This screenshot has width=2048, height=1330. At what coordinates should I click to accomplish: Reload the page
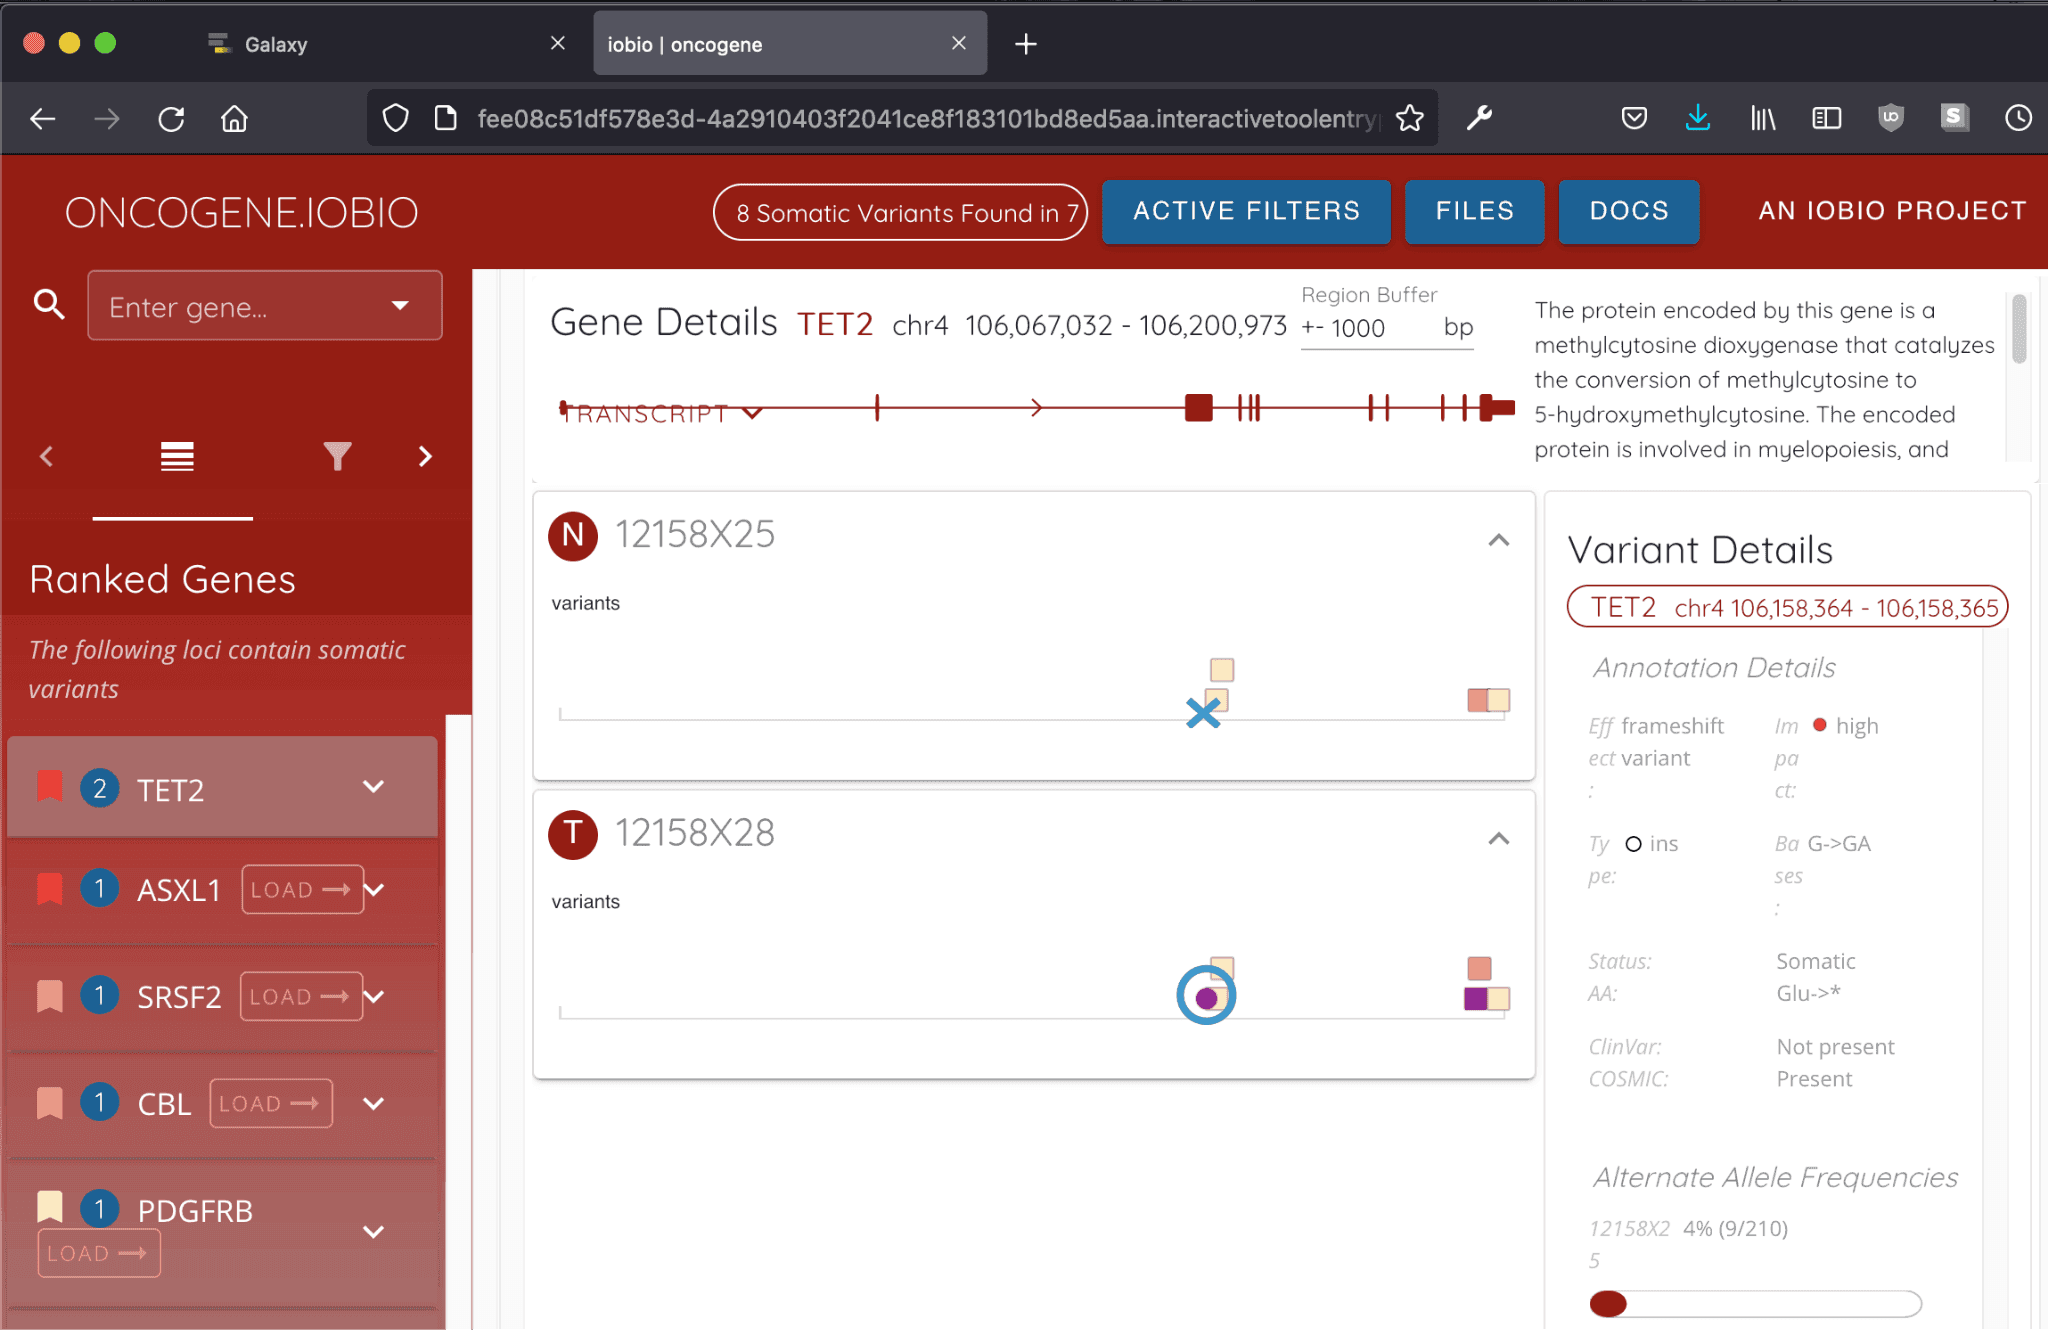pyautogui.click(x=171, y=119)
